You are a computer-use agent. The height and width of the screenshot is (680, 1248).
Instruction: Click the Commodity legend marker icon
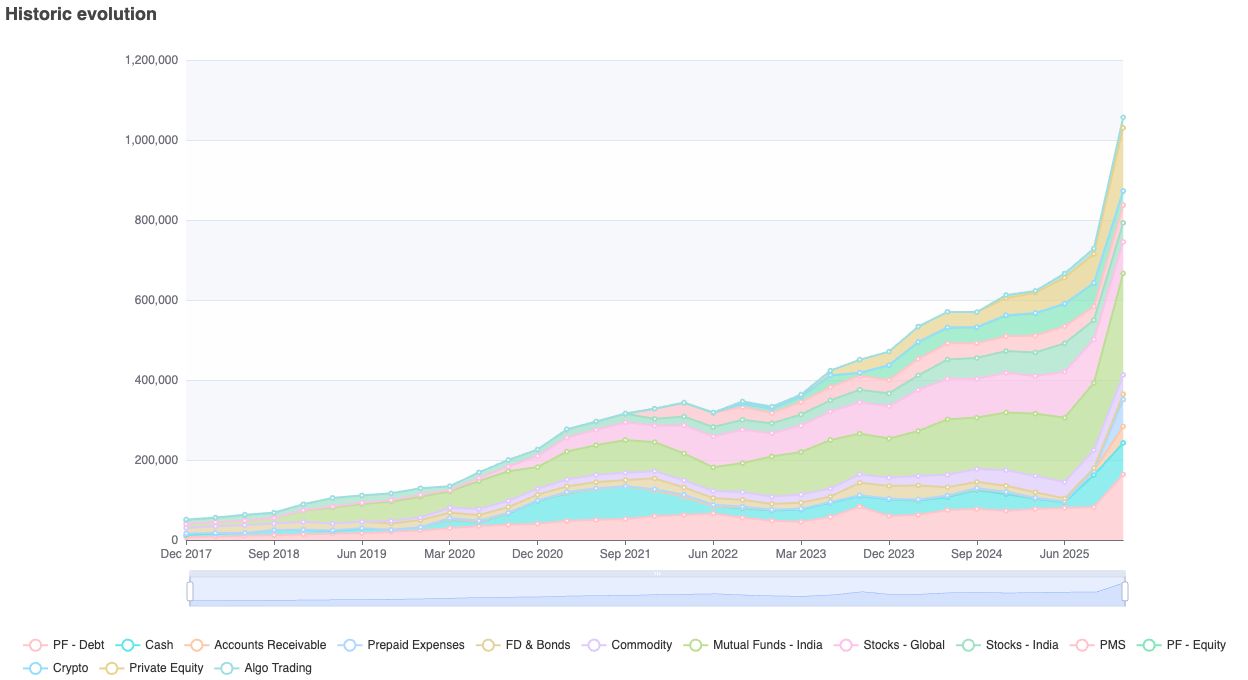594,645
